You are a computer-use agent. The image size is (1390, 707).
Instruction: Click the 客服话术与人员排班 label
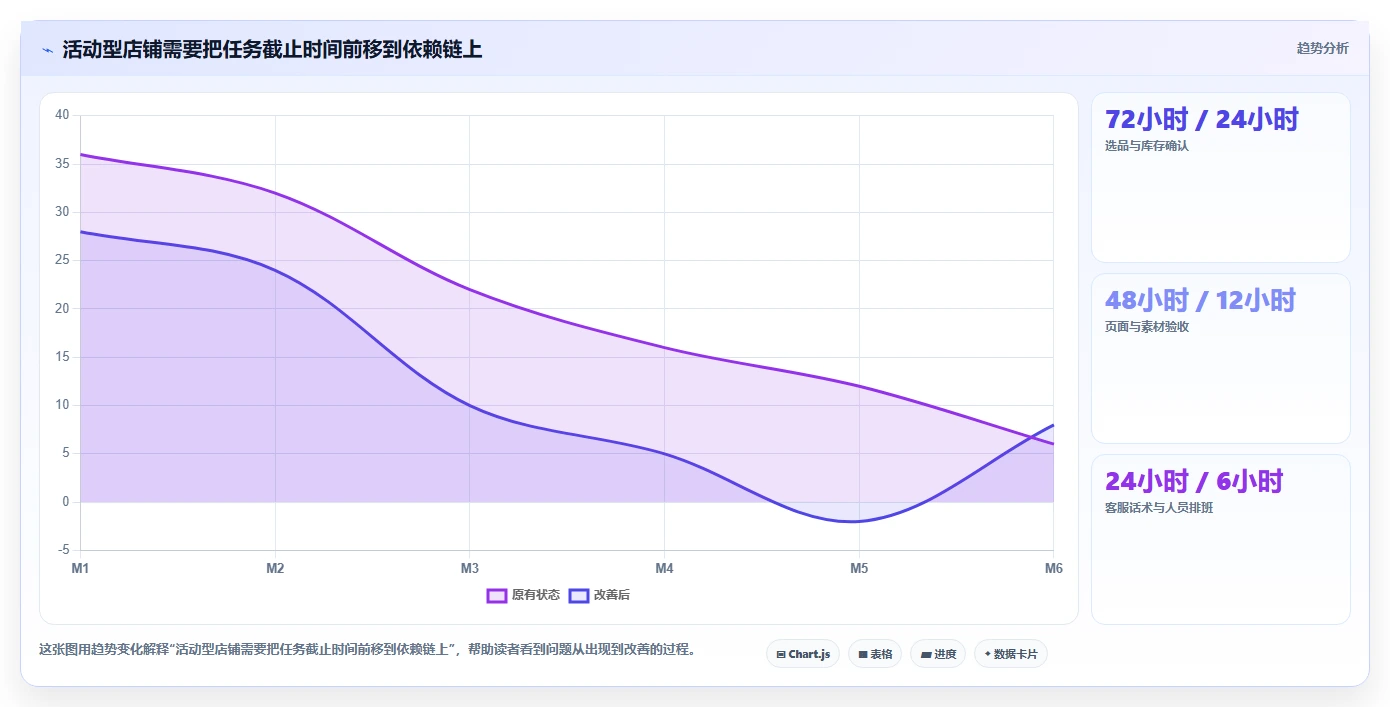[x=1159, y=508]
